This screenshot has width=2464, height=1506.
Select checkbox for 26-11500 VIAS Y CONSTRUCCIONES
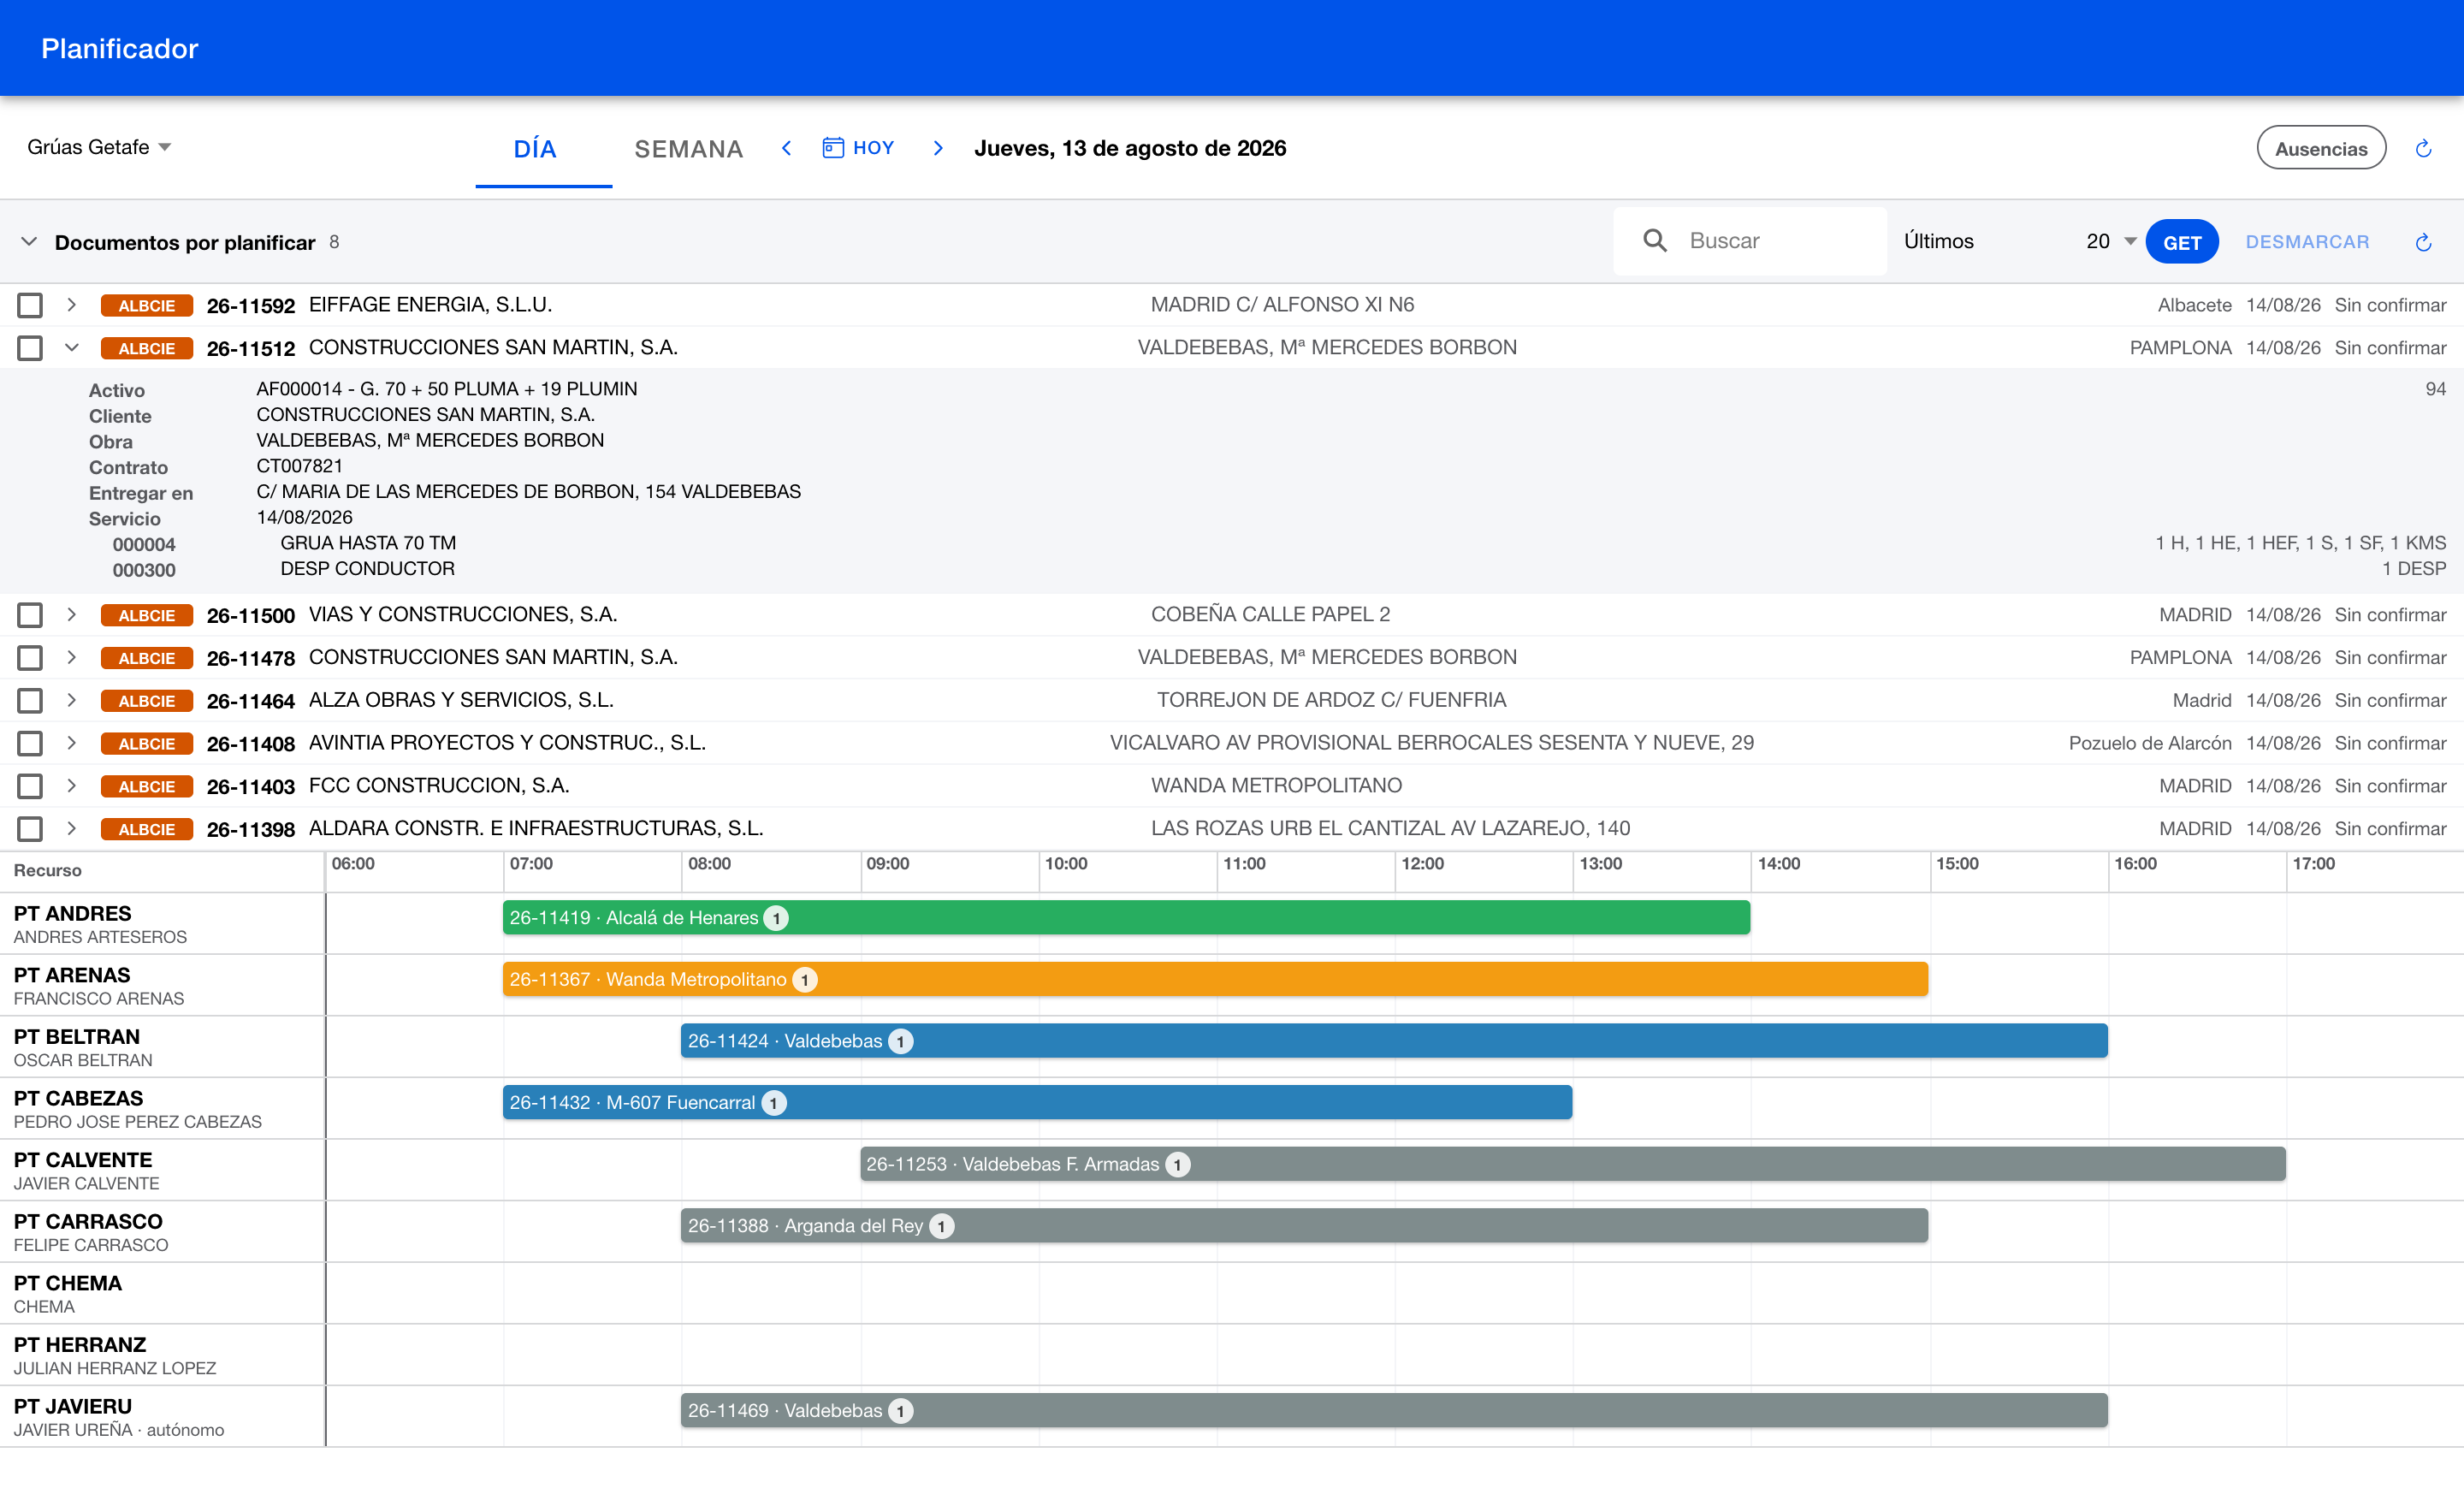(x=30, y=615)
